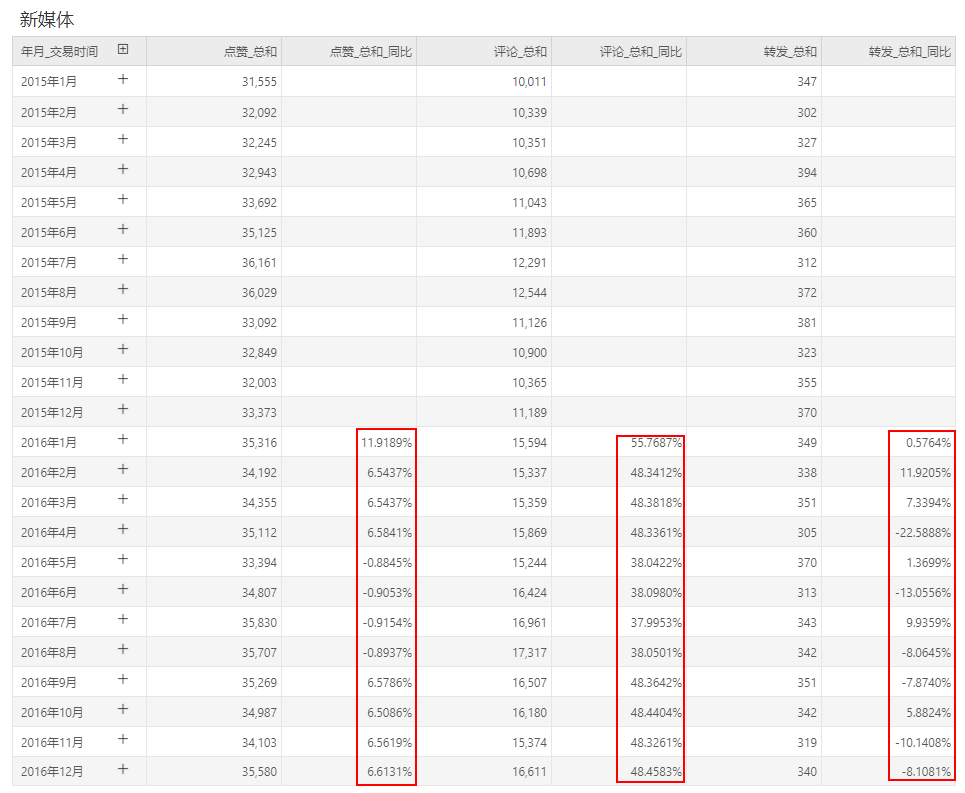Select the 2016年6月 date label
The height and width of the screenshot is (793, 965).
point(49,593)
